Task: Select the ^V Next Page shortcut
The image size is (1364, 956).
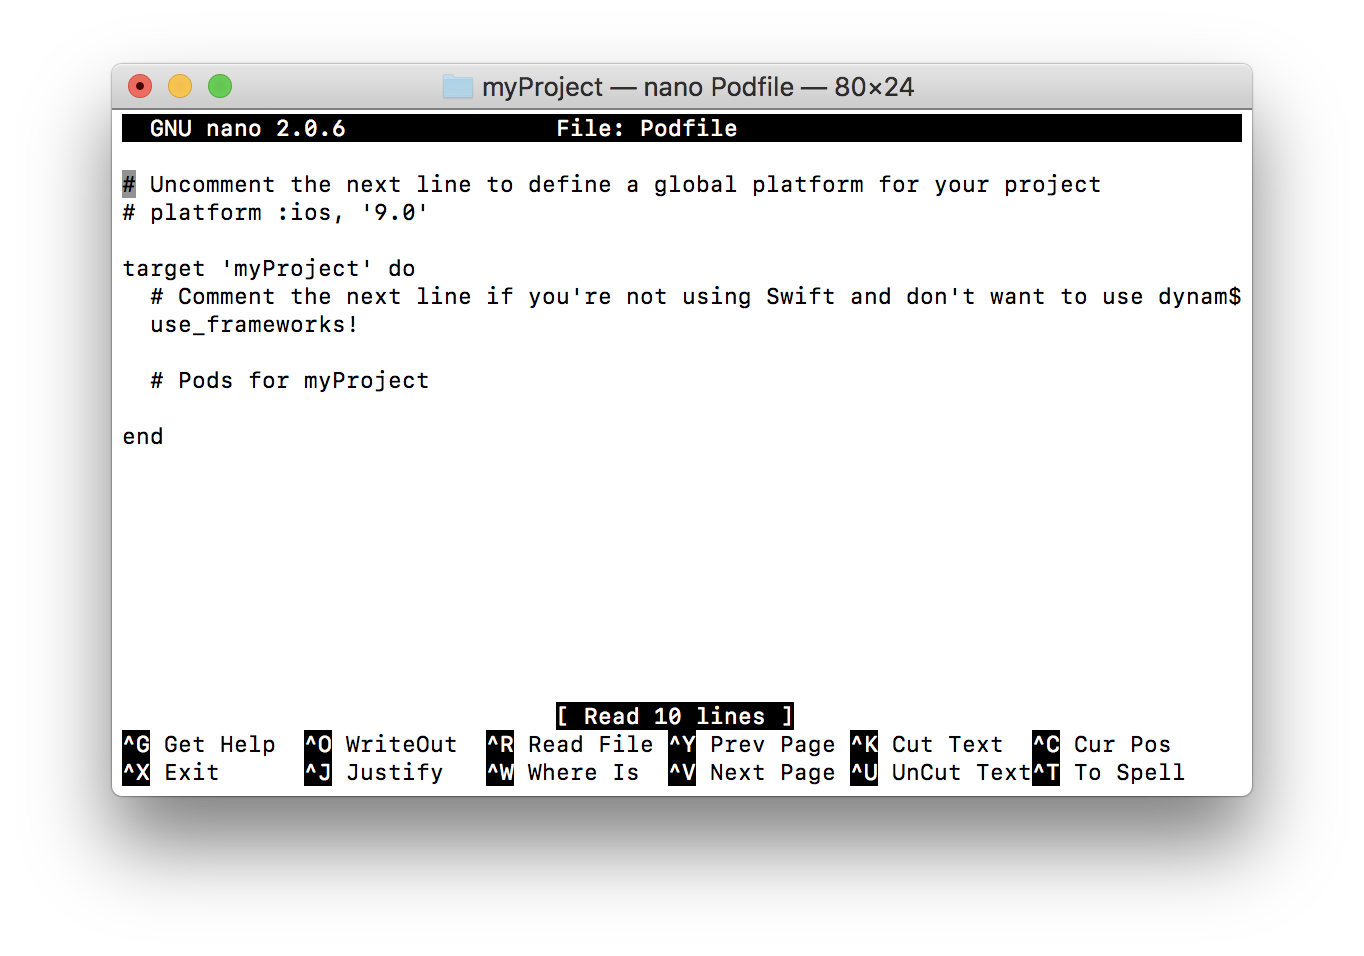Action: point(752,773)
